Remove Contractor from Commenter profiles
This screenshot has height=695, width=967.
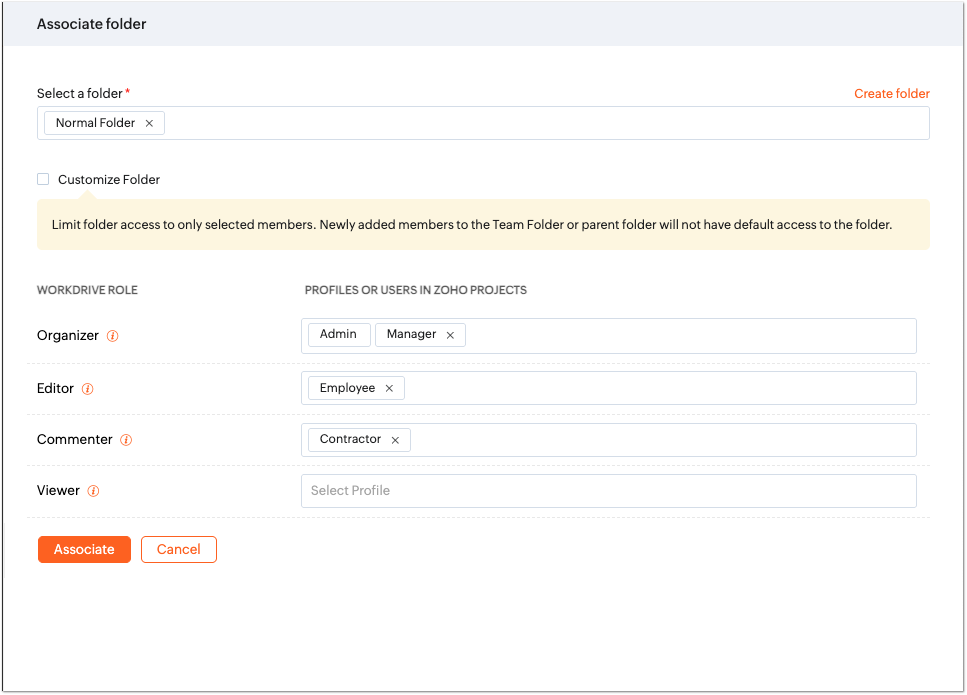point(395,440)
